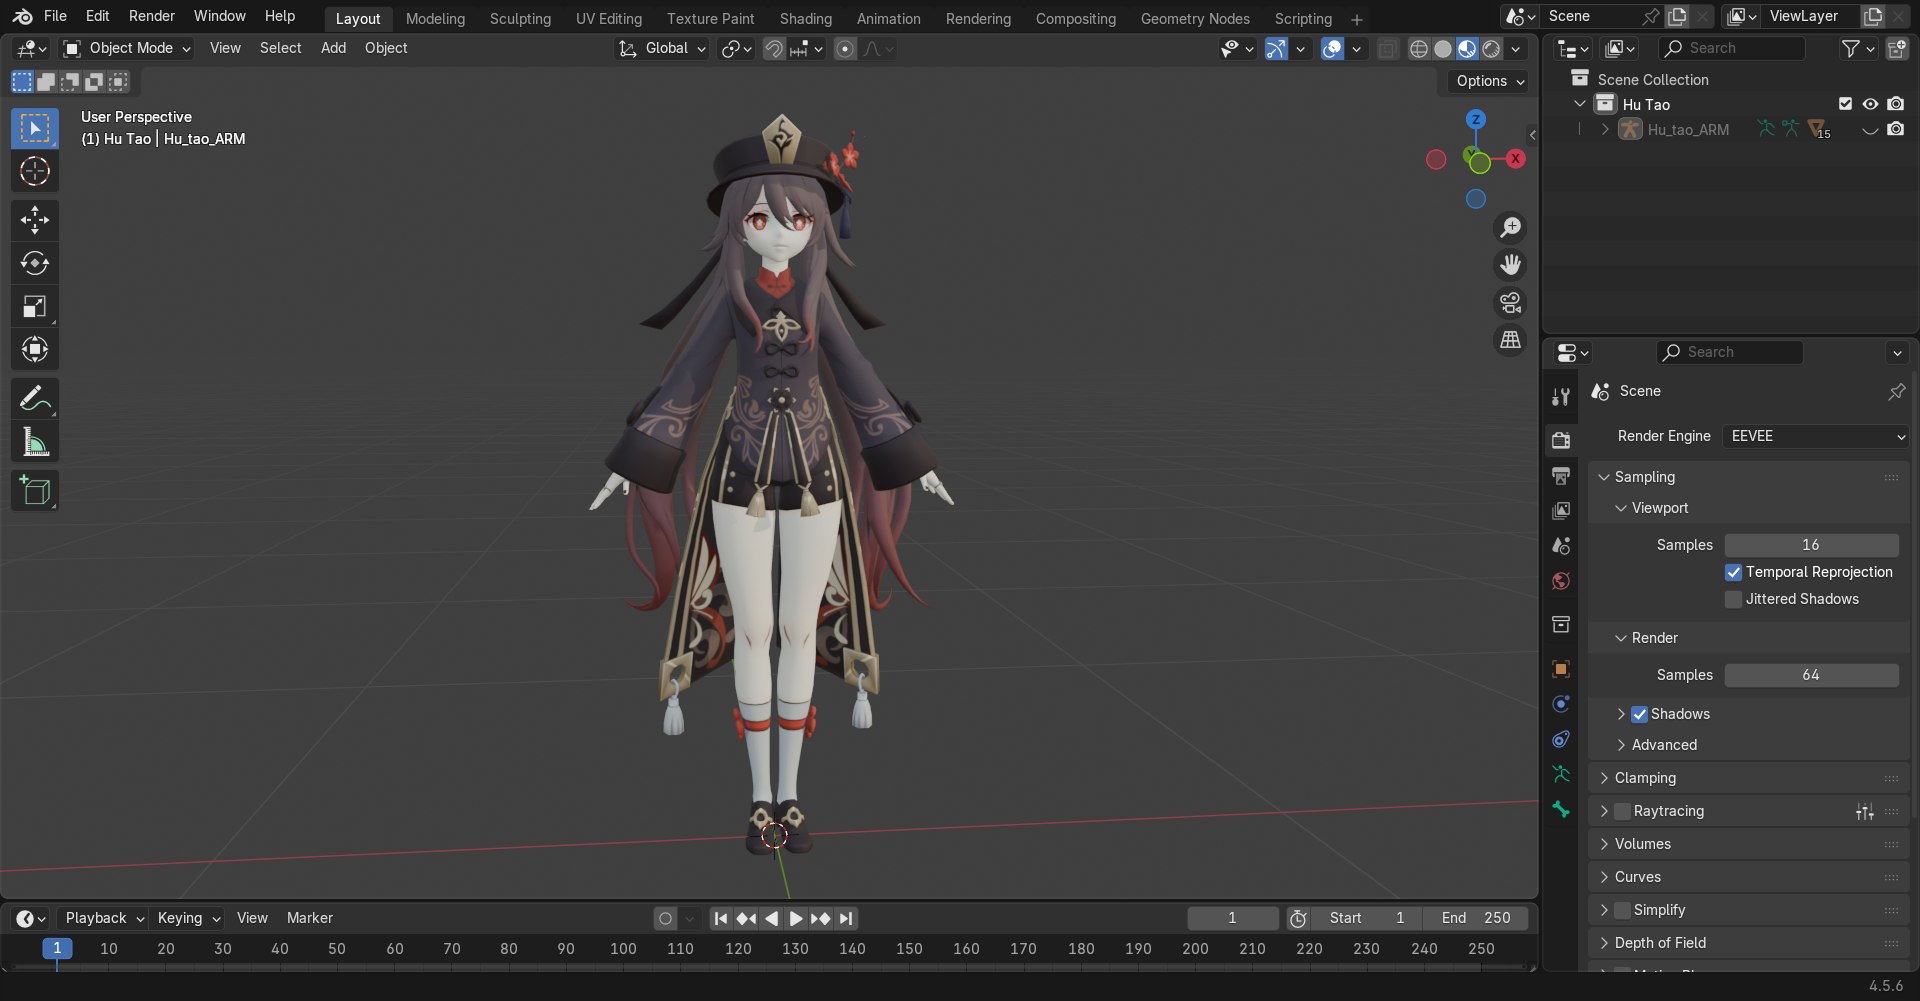Switch to rendered viewport shading

(x=1491, y=49)
